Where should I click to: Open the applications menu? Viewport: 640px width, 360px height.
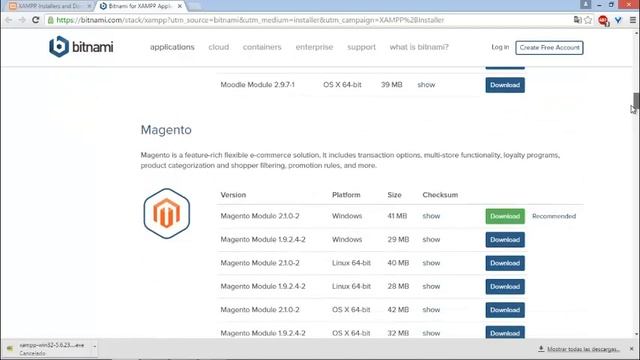pos(172,47)
